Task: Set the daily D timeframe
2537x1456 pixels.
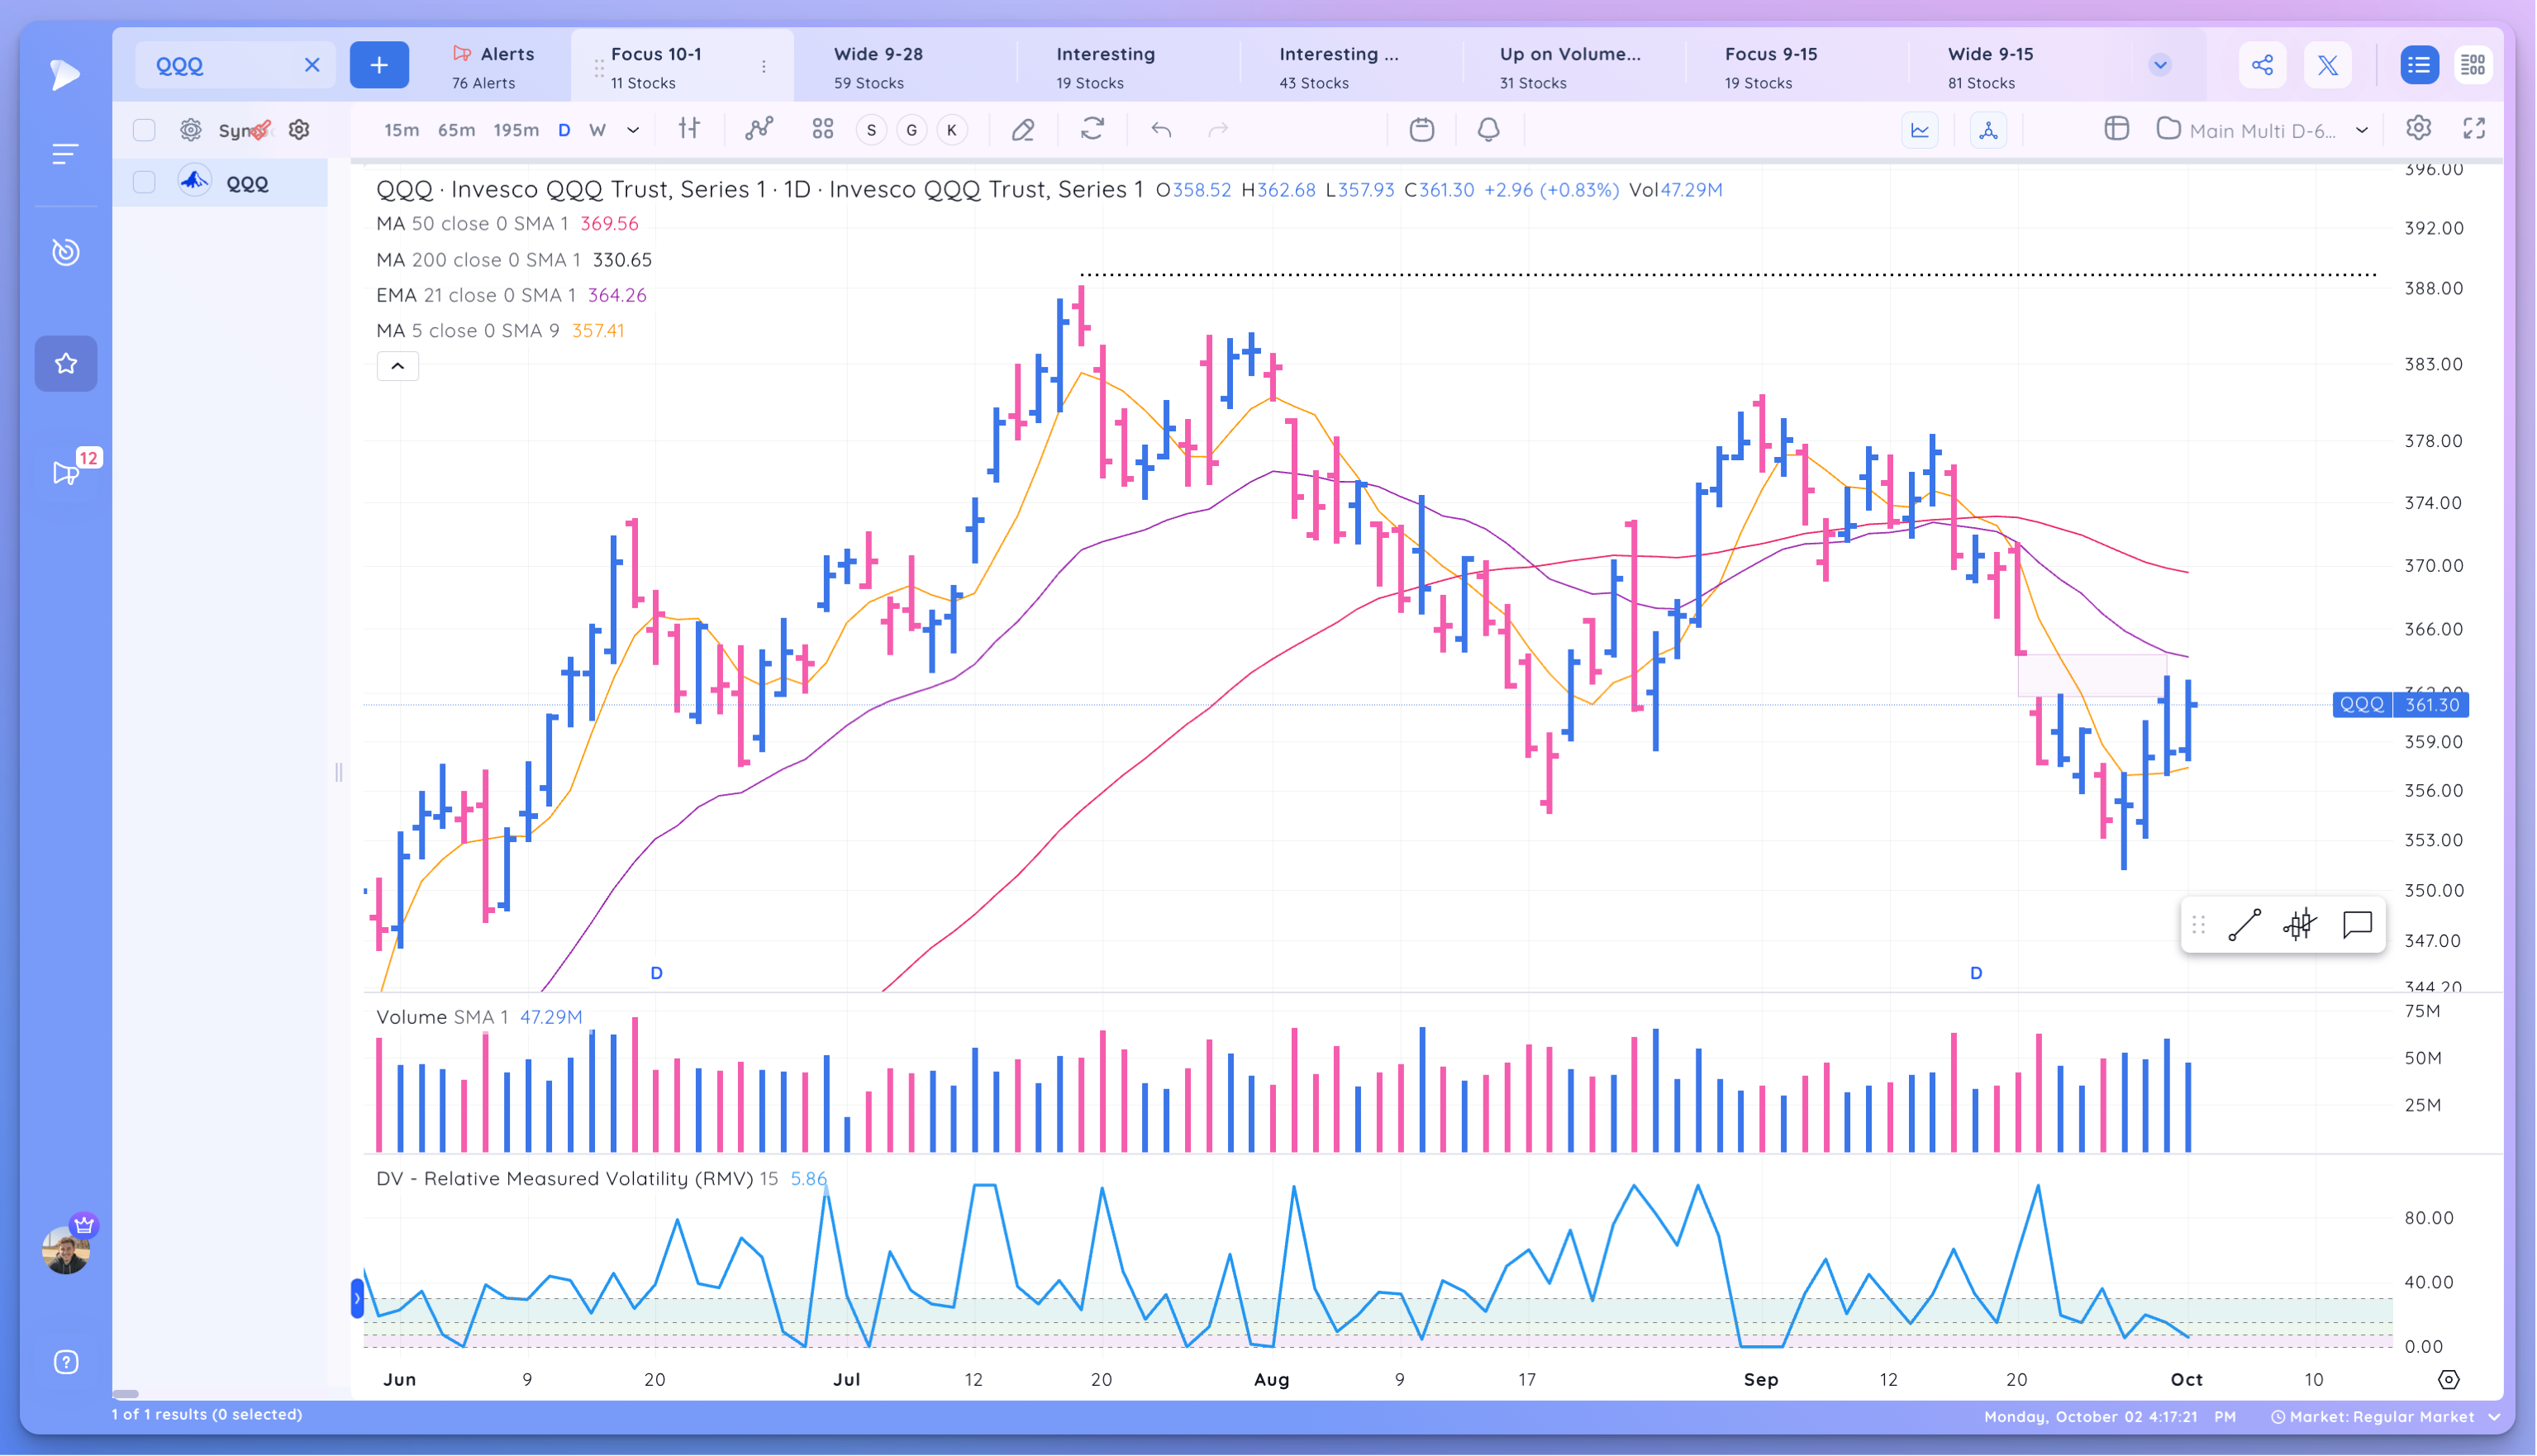Action: pyautogui.click(x=564, y=130)
